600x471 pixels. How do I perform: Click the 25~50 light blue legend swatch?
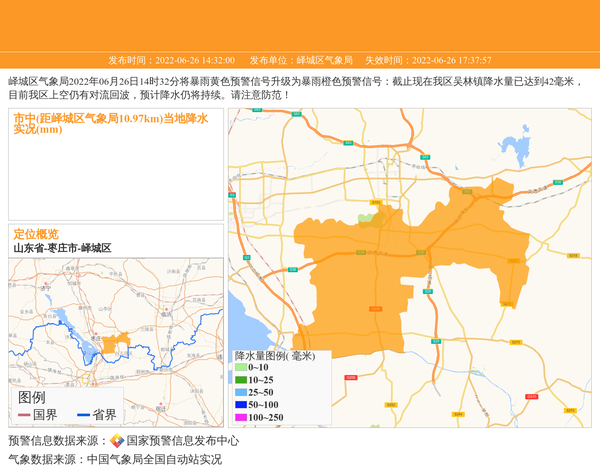click(241, 392)
